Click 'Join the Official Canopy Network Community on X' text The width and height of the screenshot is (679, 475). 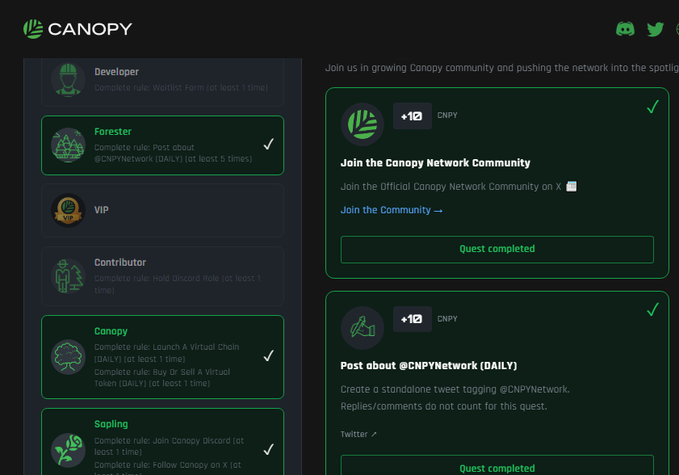click(x=451, y=187)
